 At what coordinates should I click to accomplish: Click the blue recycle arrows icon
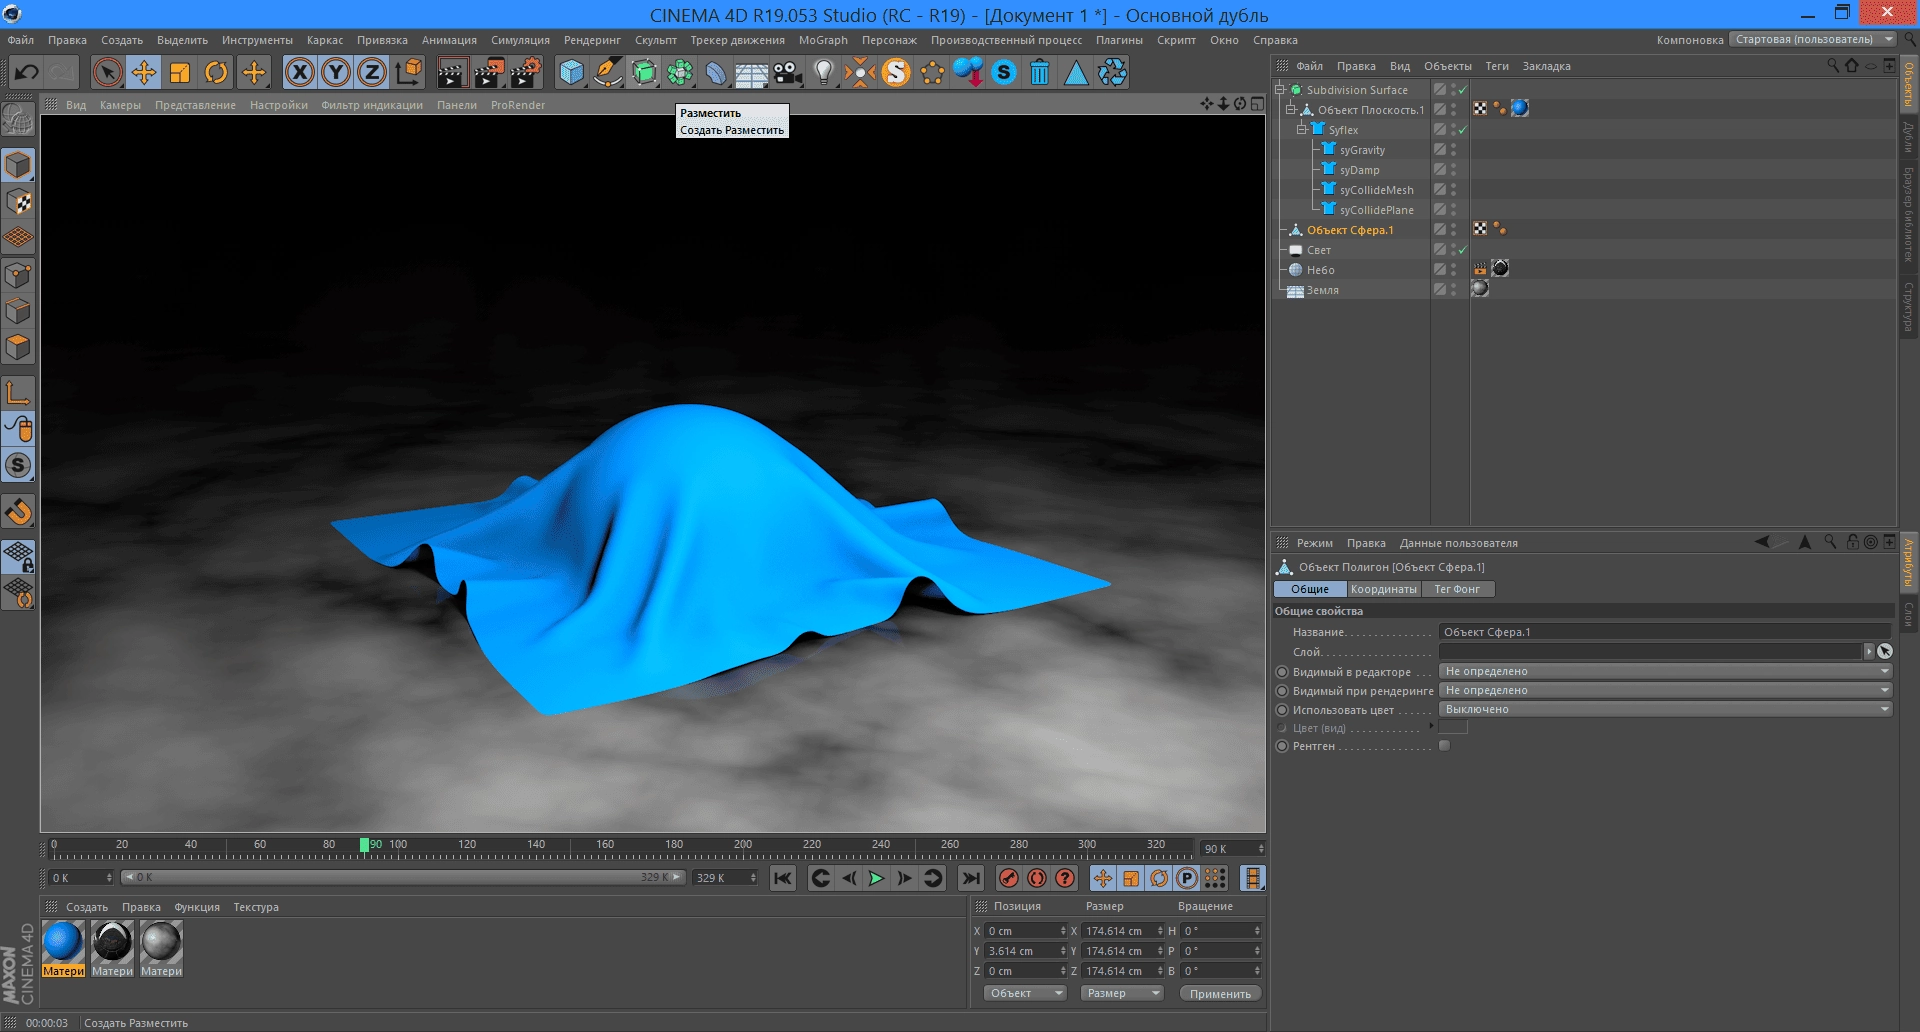point(1112,72)
